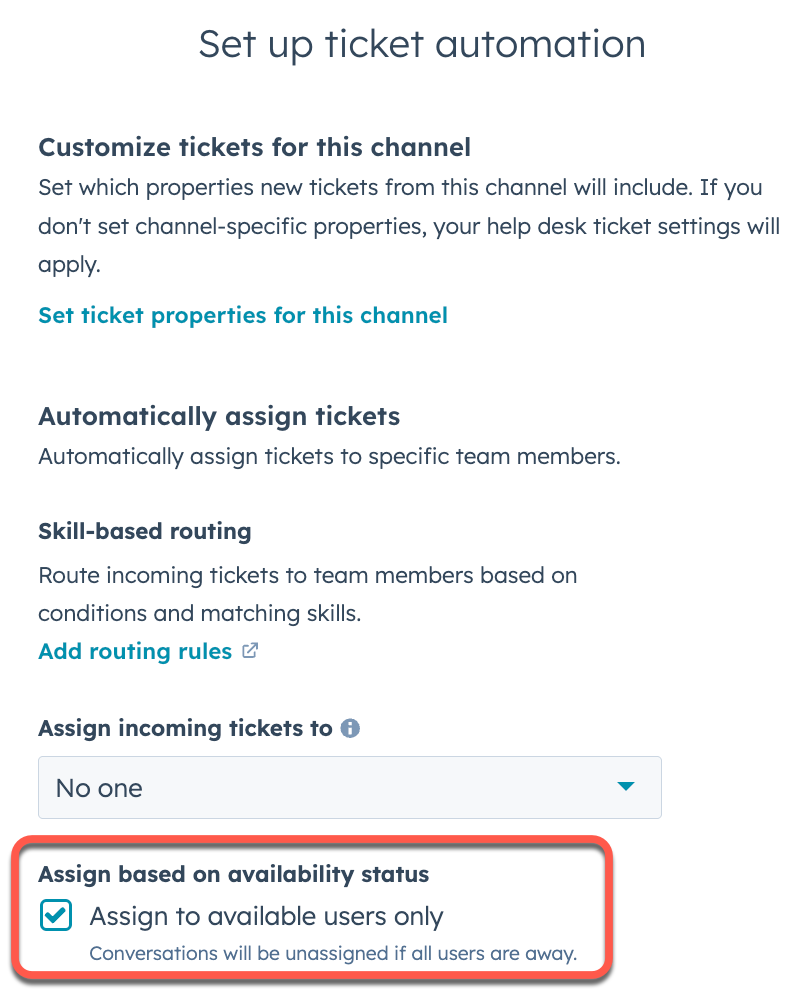This screenshot has height=996, width=792.
Task: Click the Automatically assign tickets heading
Action: point(219,416)
